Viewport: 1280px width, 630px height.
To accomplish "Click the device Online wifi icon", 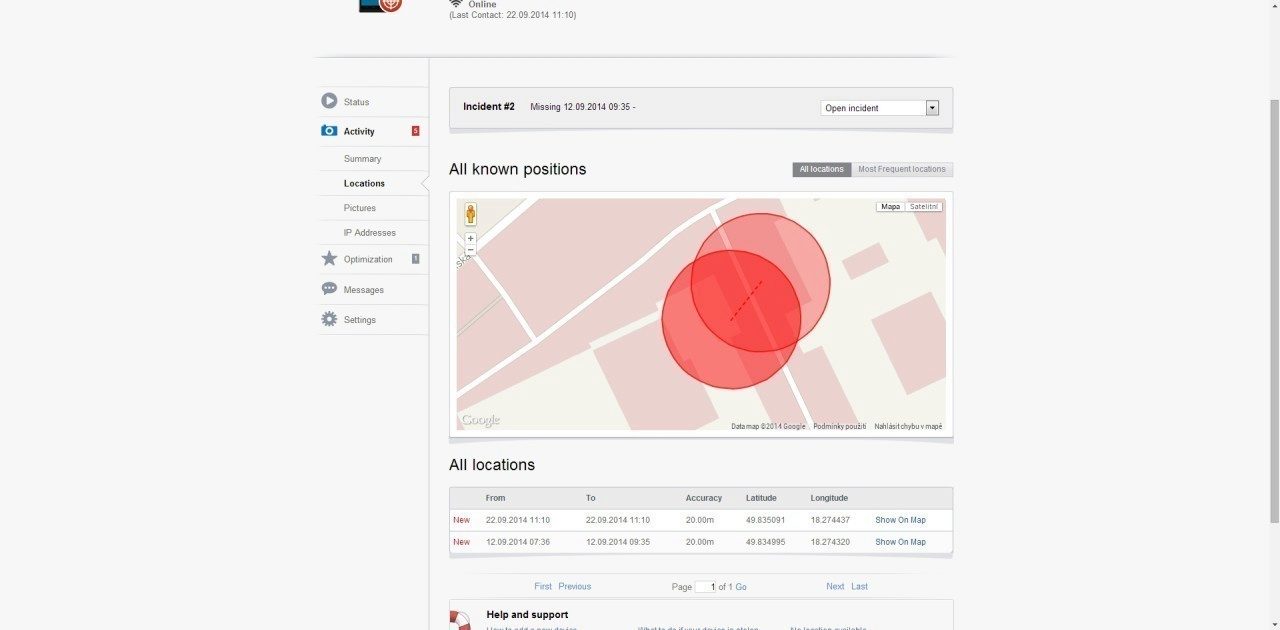I will pos(456,4).
